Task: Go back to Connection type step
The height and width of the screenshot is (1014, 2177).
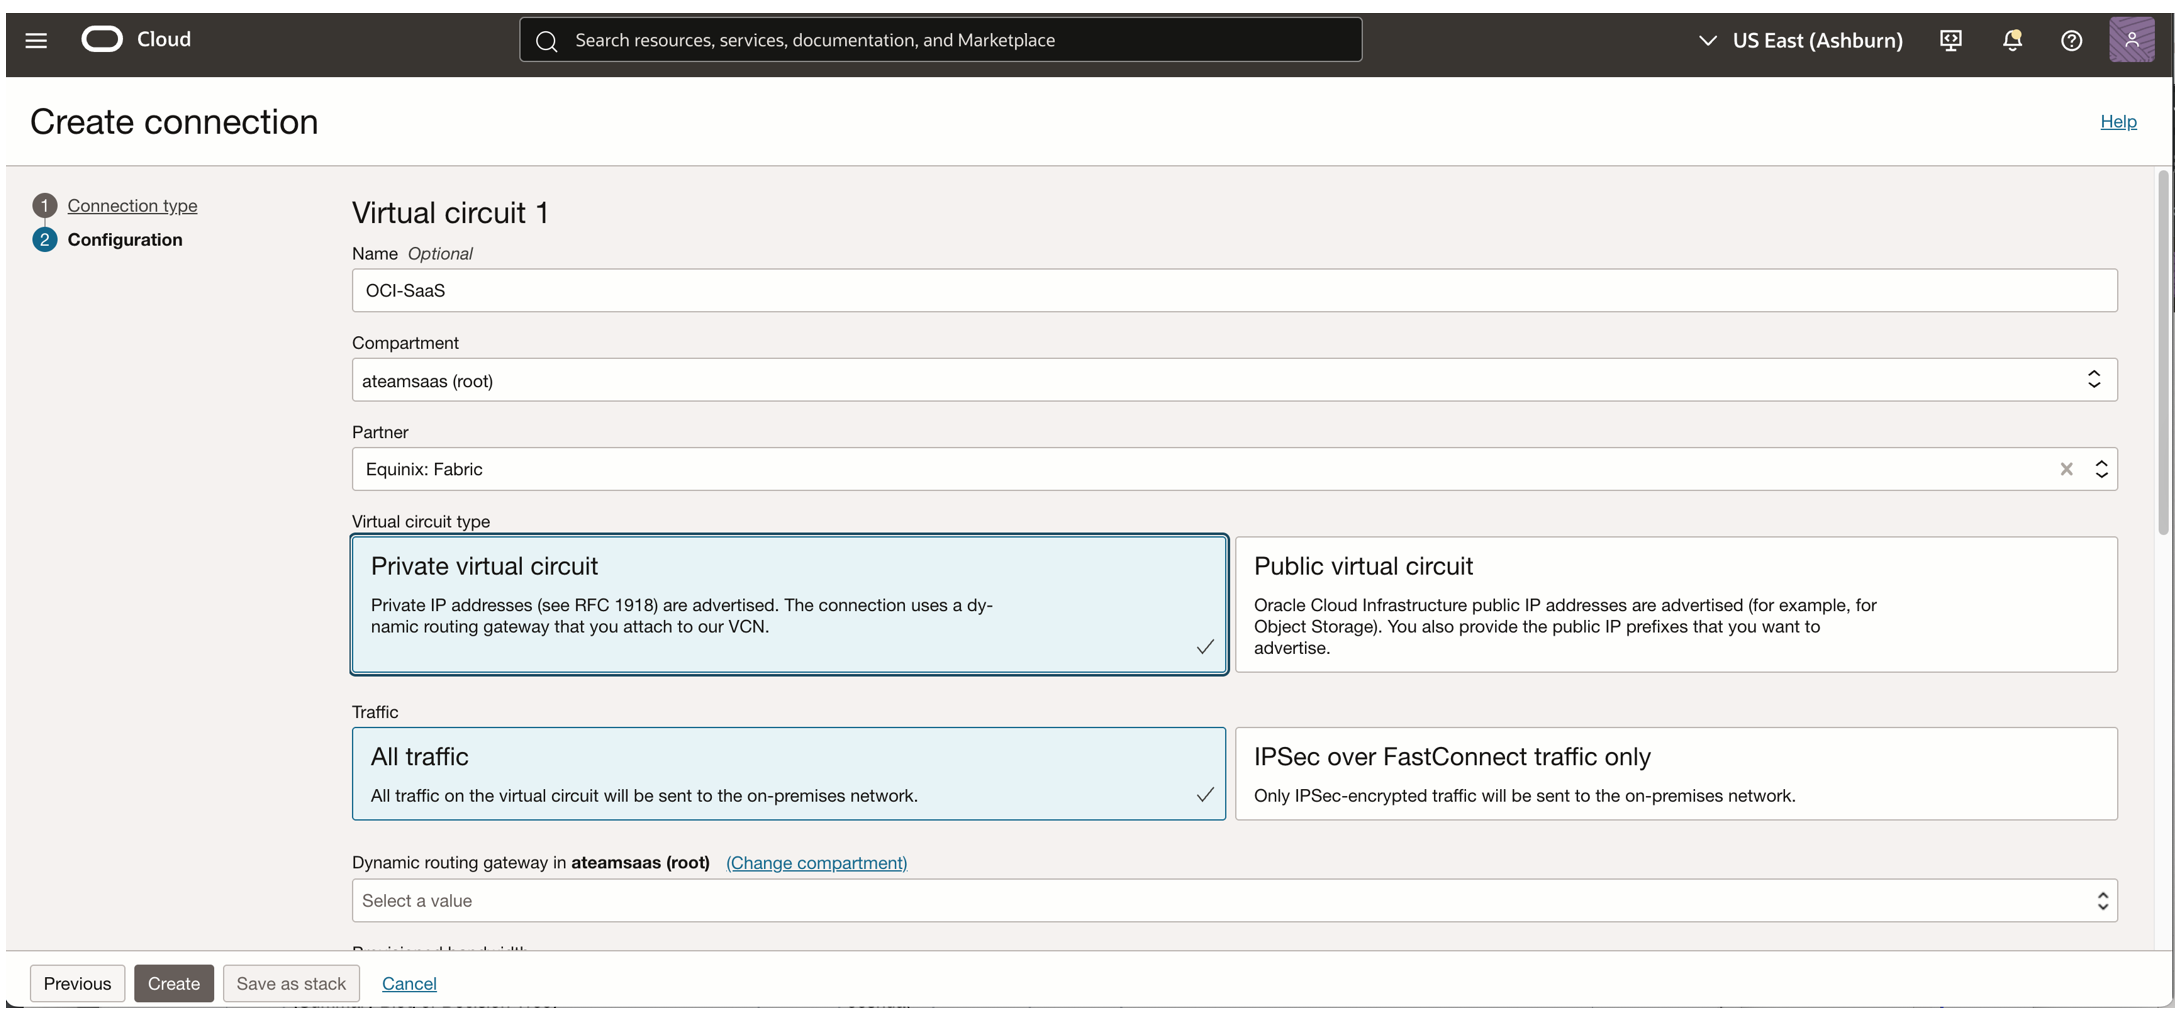Action: tap(132, 205)
